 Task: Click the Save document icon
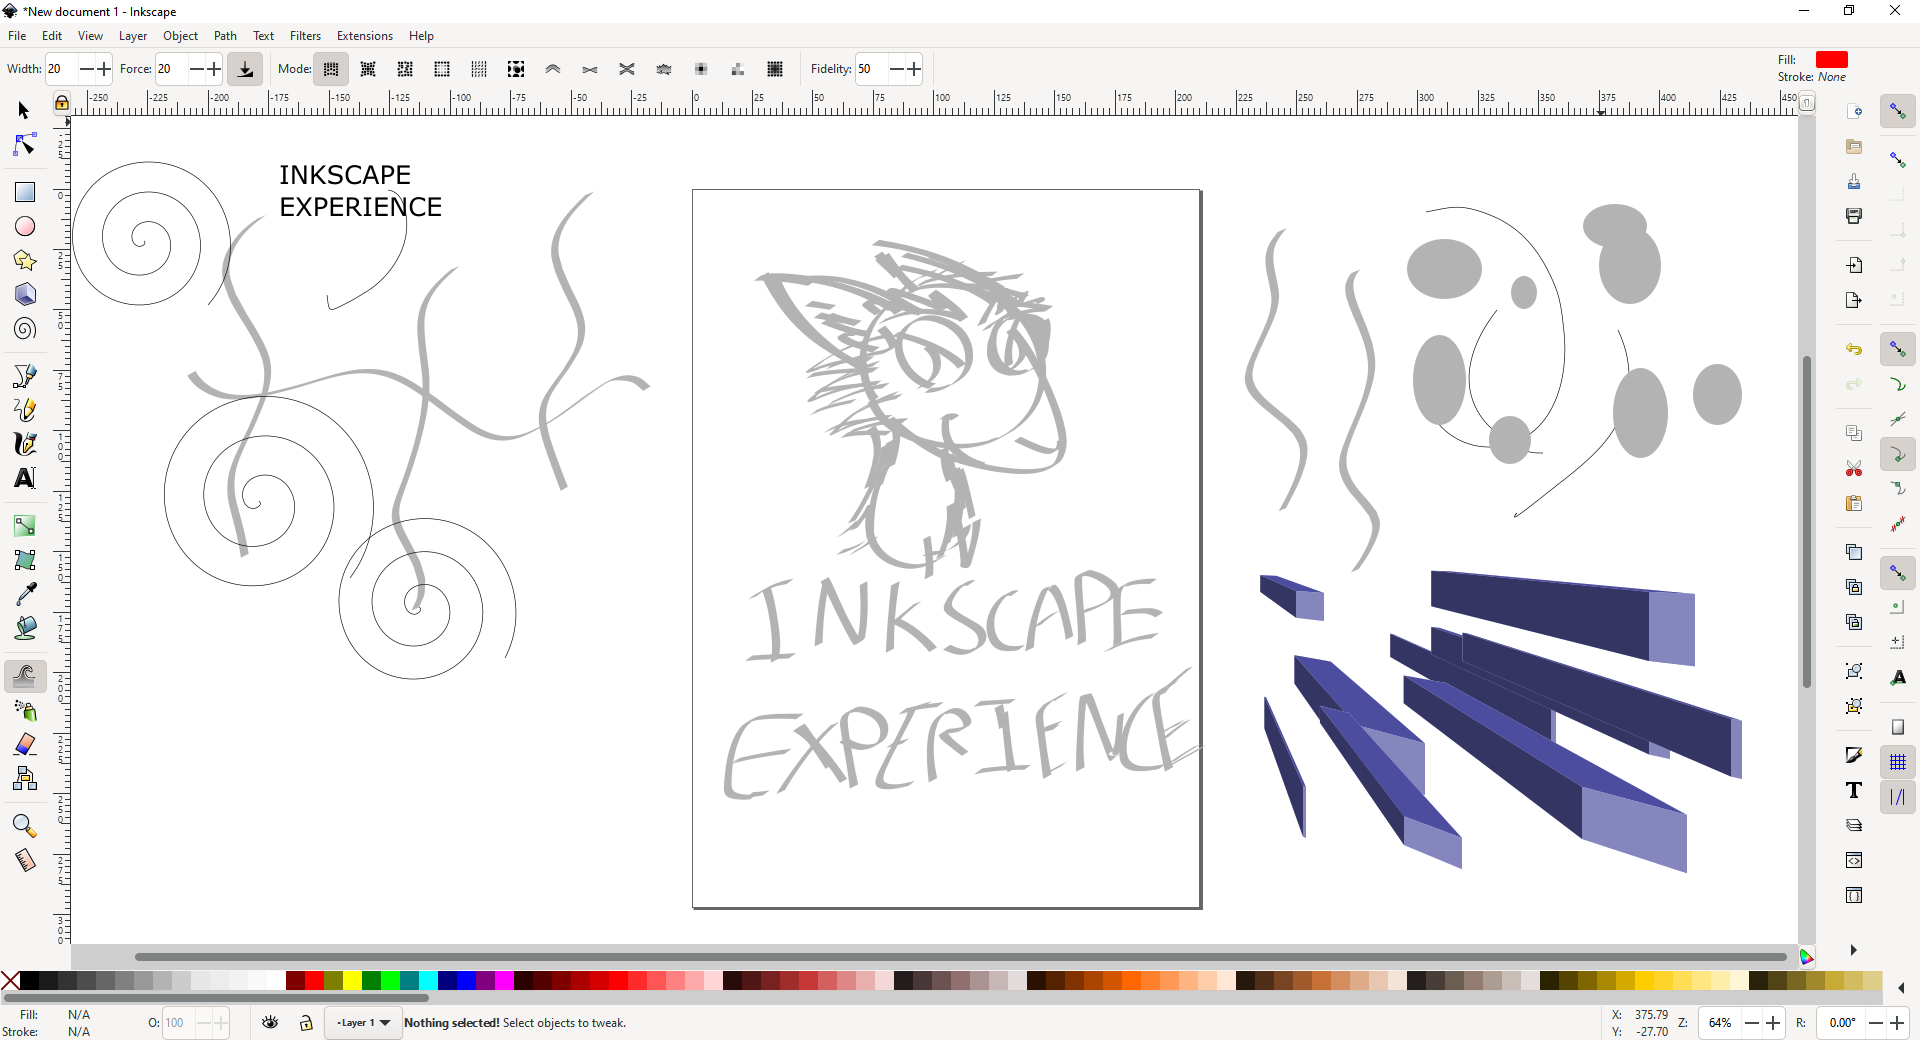tap(1854, 181)
